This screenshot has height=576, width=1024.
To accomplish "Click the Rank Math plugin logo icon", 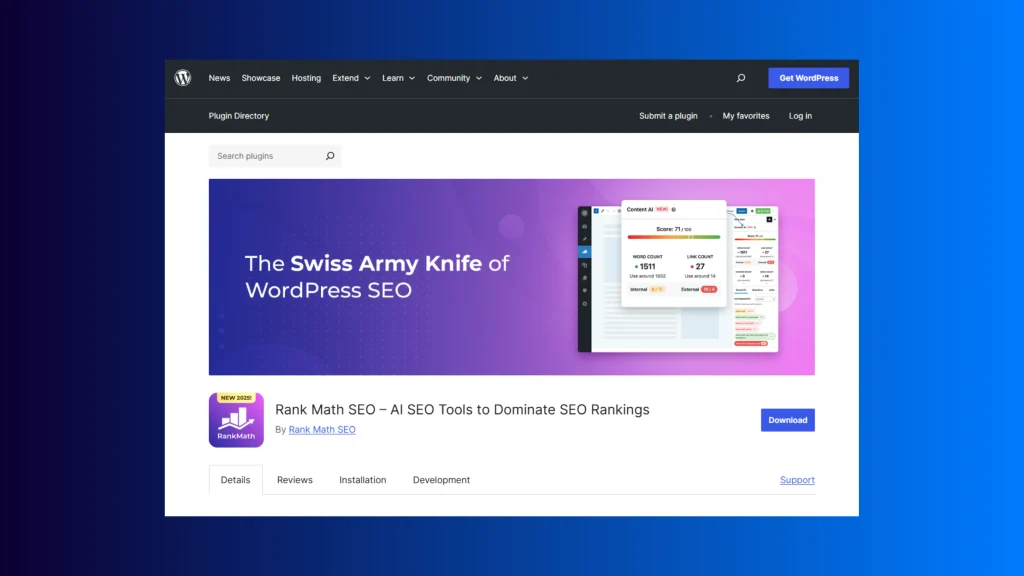I will point(236,420).
